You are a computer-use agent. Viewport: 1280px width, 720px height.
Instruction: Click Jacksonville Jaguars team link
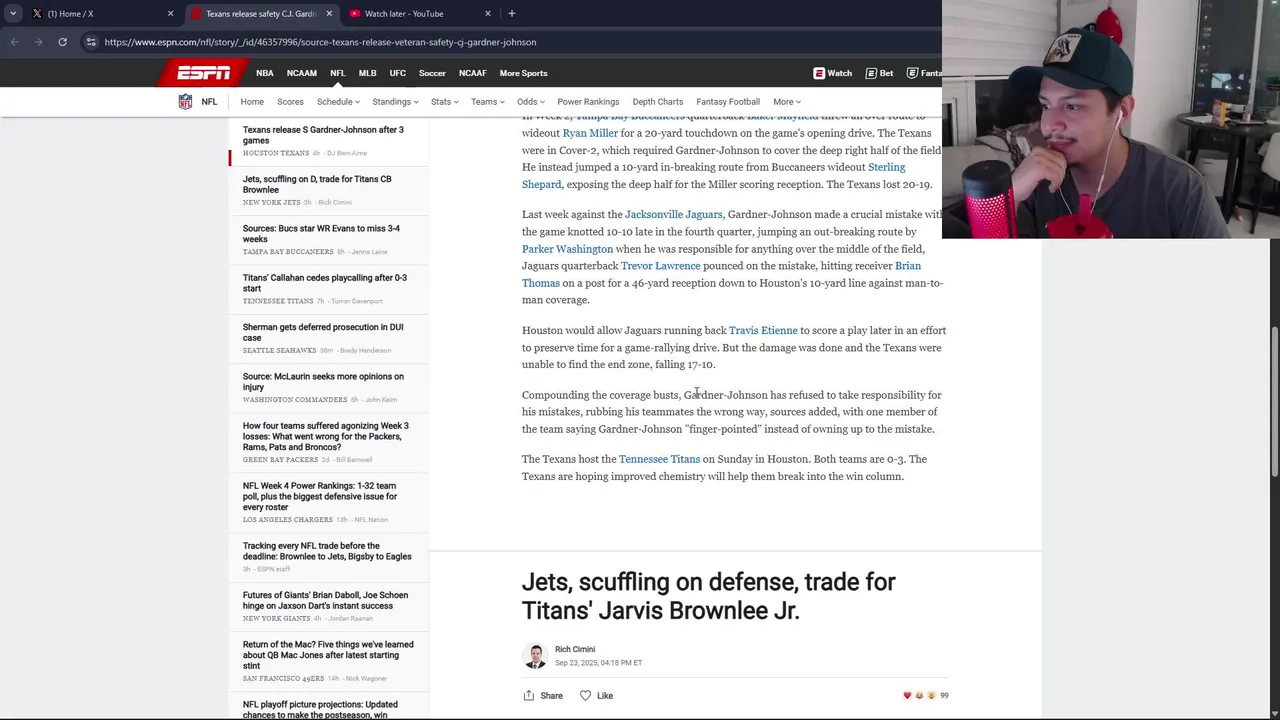(x=673, y=214)
